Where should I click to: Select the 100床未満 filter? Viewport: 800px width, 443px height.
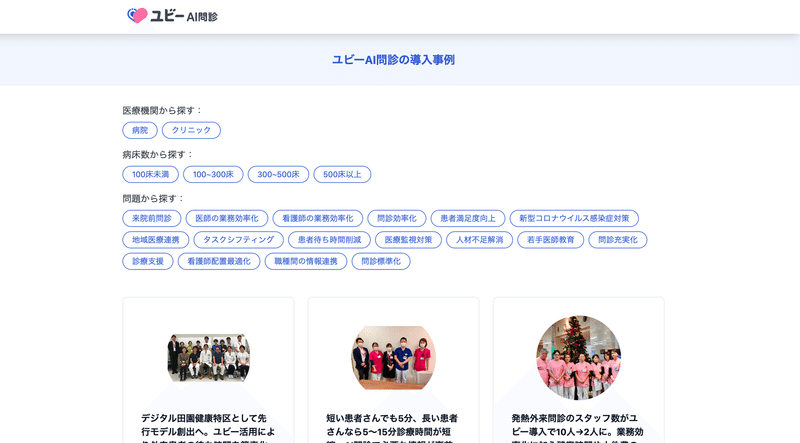[x=151, y=174]
